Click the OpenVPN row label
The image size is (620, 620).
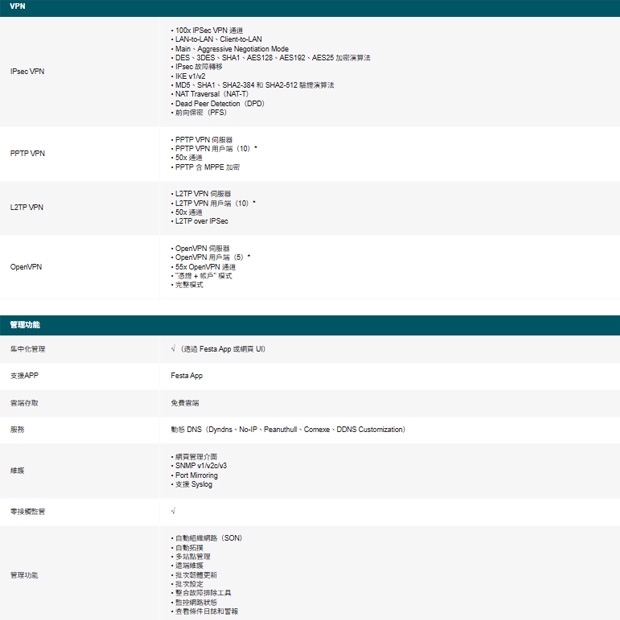(x=26, y=267)
